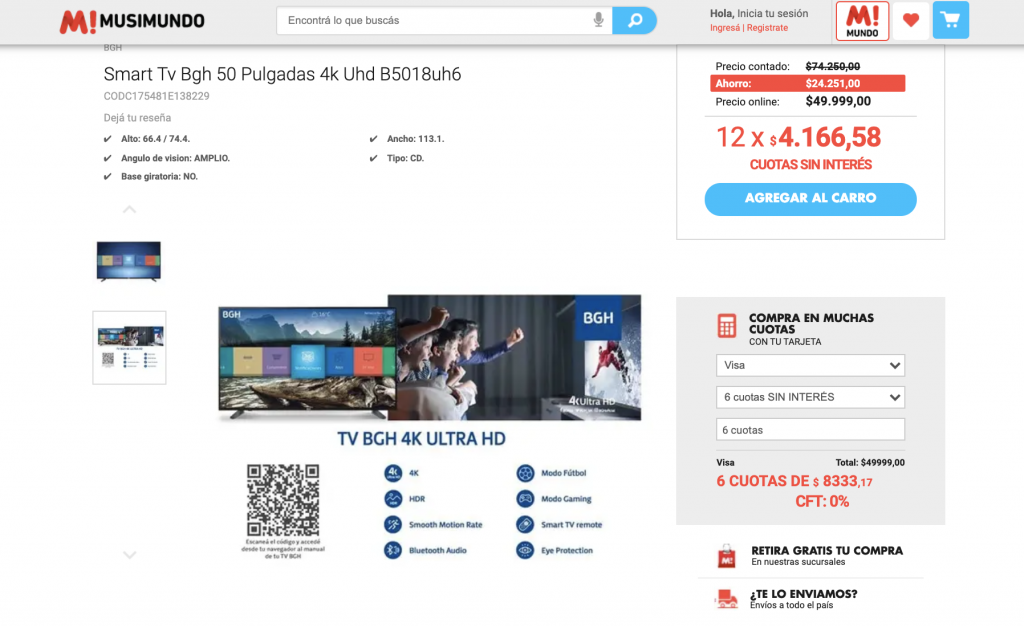Click the Ahorro $24.251,00 red banner
This screenshot has width=1024, height=627.
[808, 84]
